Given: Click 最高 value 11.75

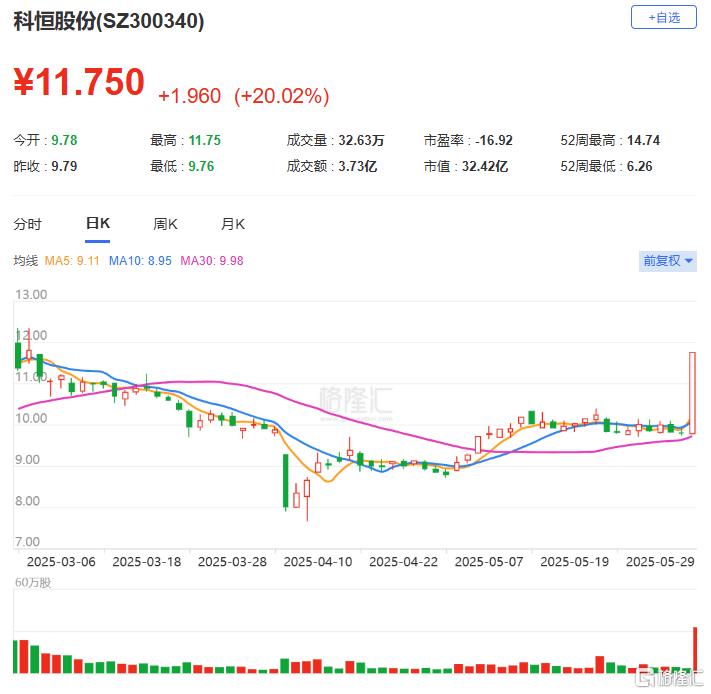Looking at the screenshot, I should coord(205,140).
